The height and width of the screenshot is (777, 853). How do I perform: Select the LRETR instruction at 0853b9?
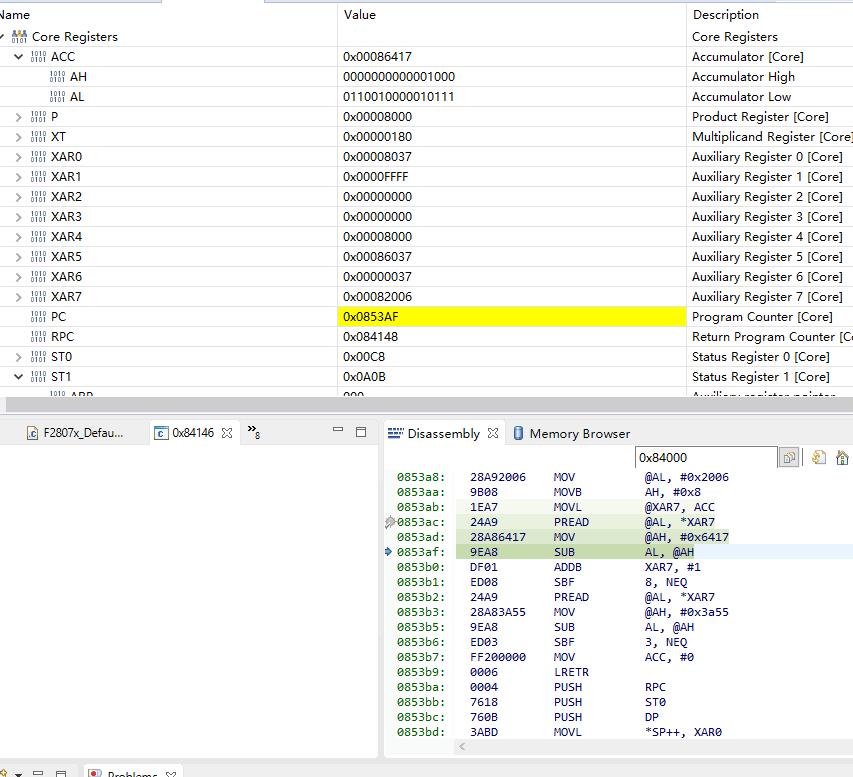[x=571, y=673]
